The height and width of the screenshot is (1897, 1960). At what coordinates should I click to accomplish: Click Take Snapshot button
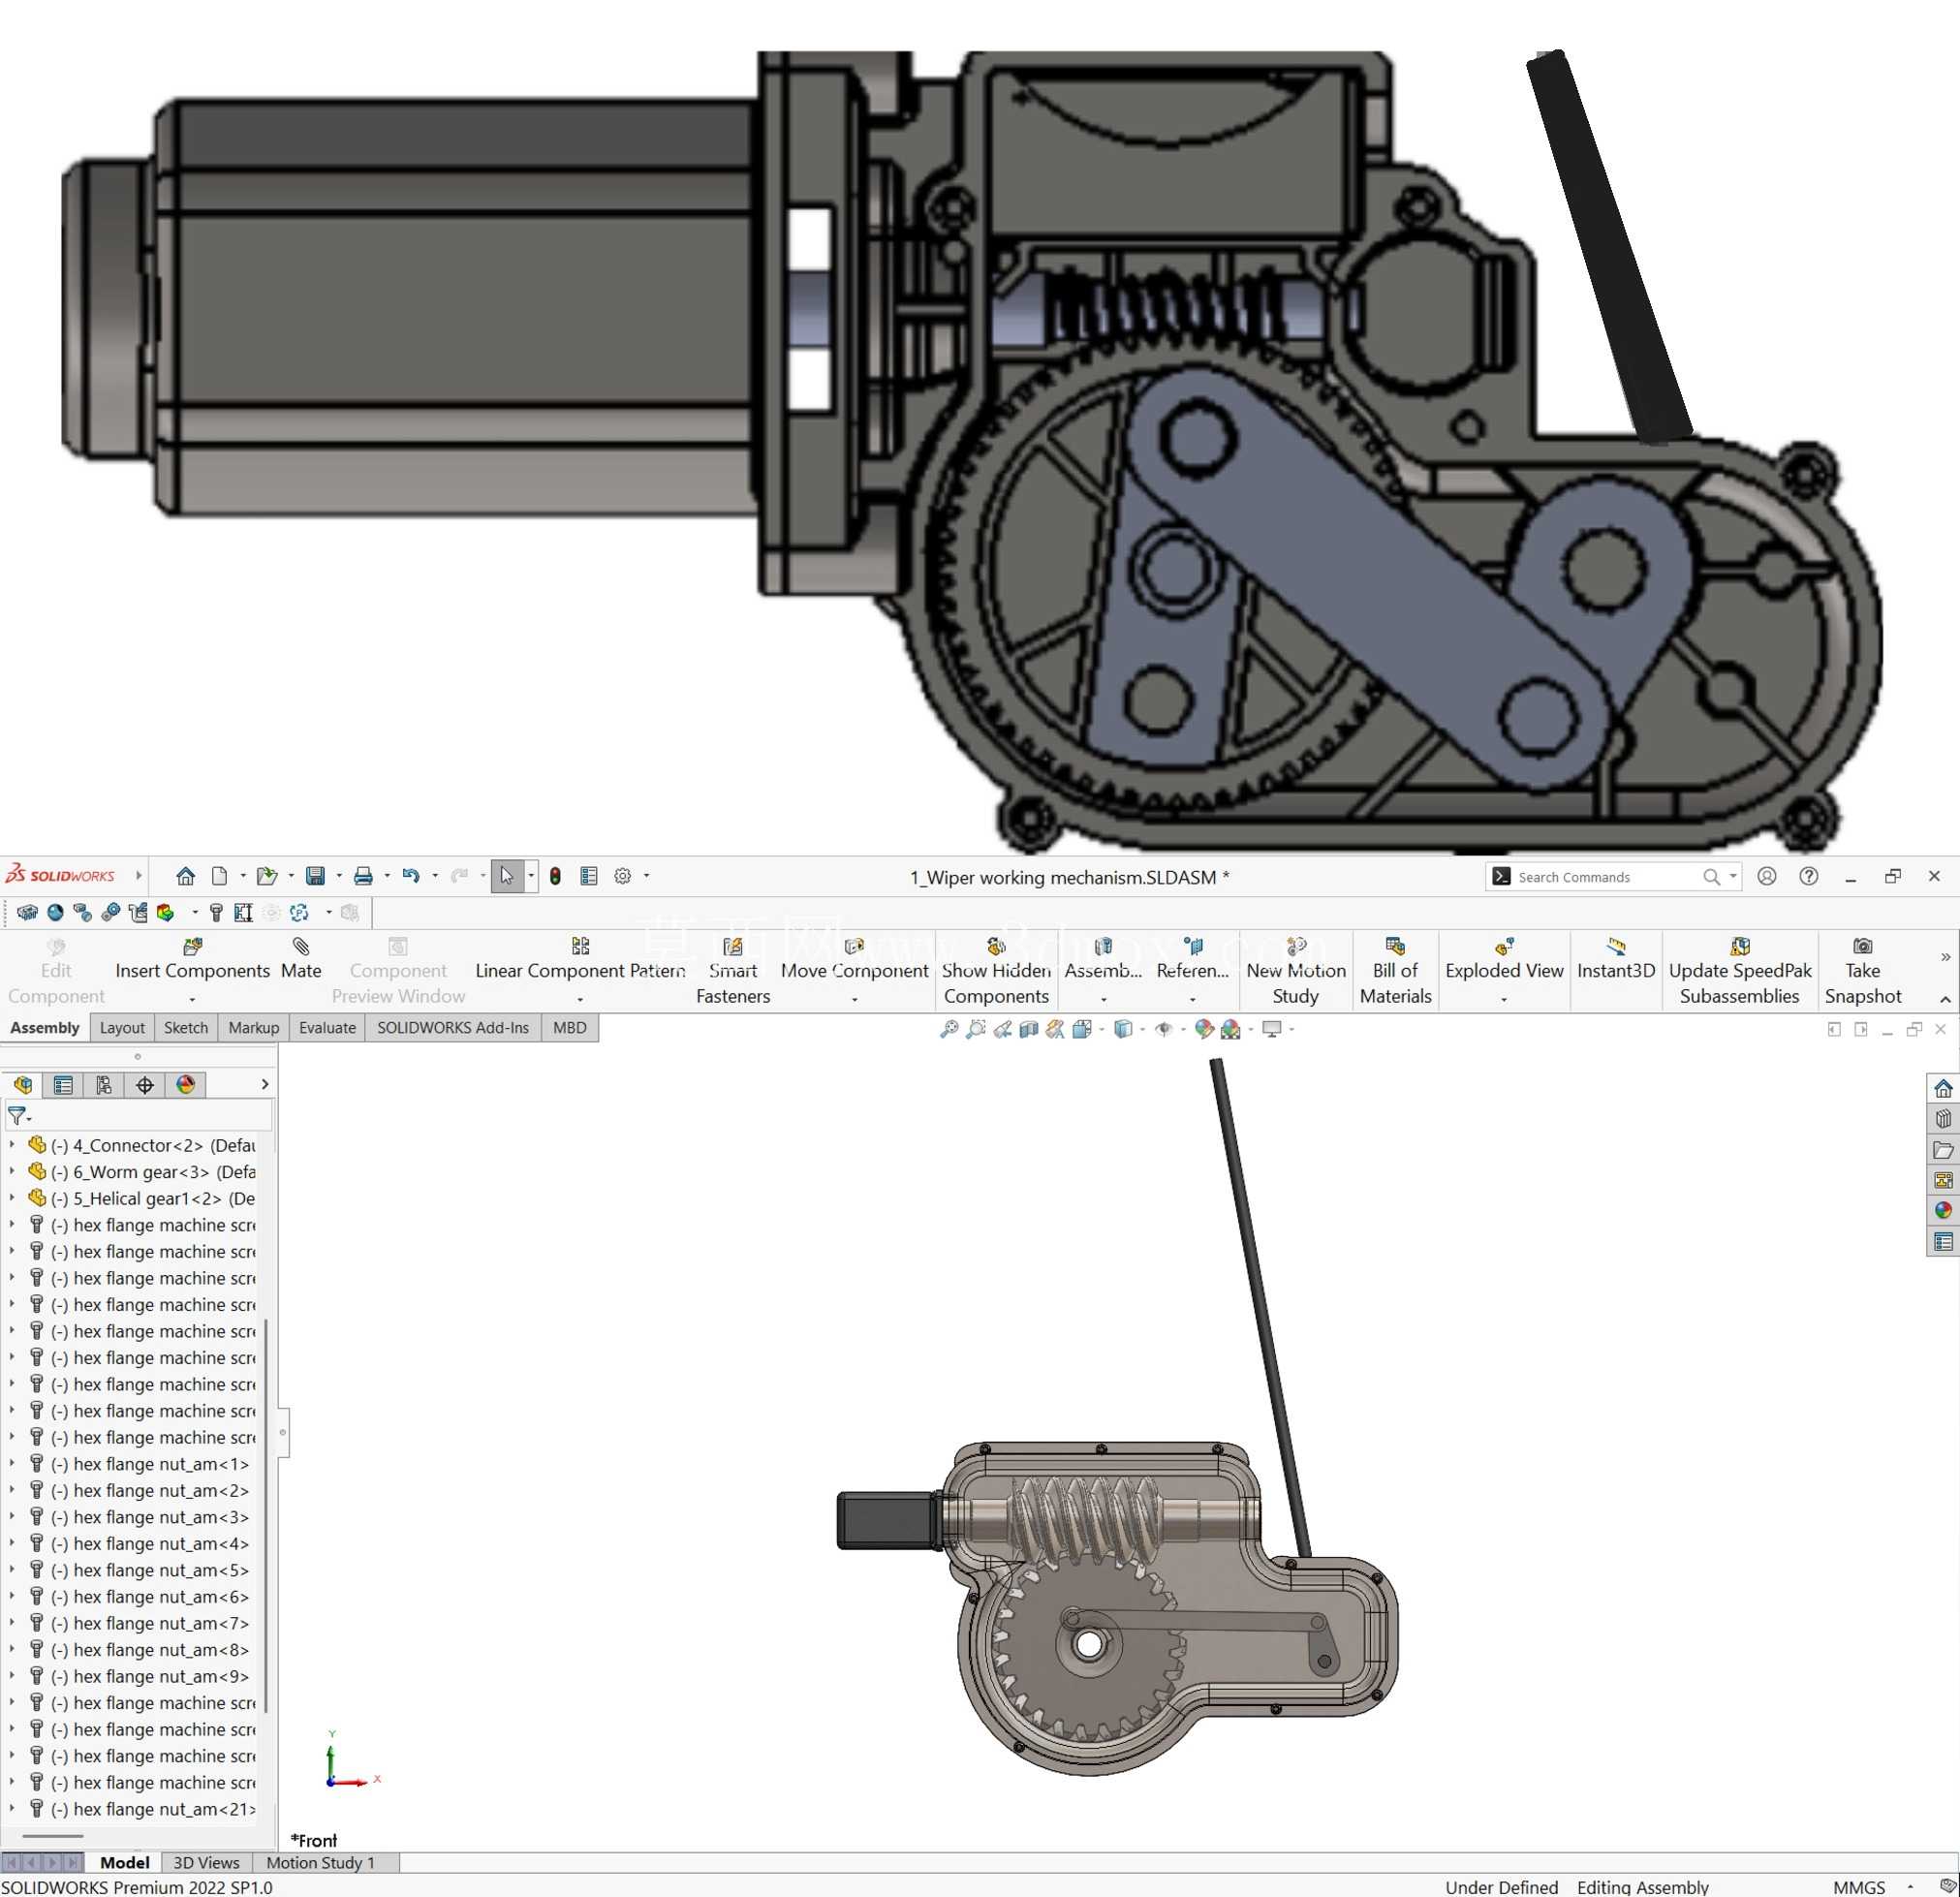[x=1862, y=971]
